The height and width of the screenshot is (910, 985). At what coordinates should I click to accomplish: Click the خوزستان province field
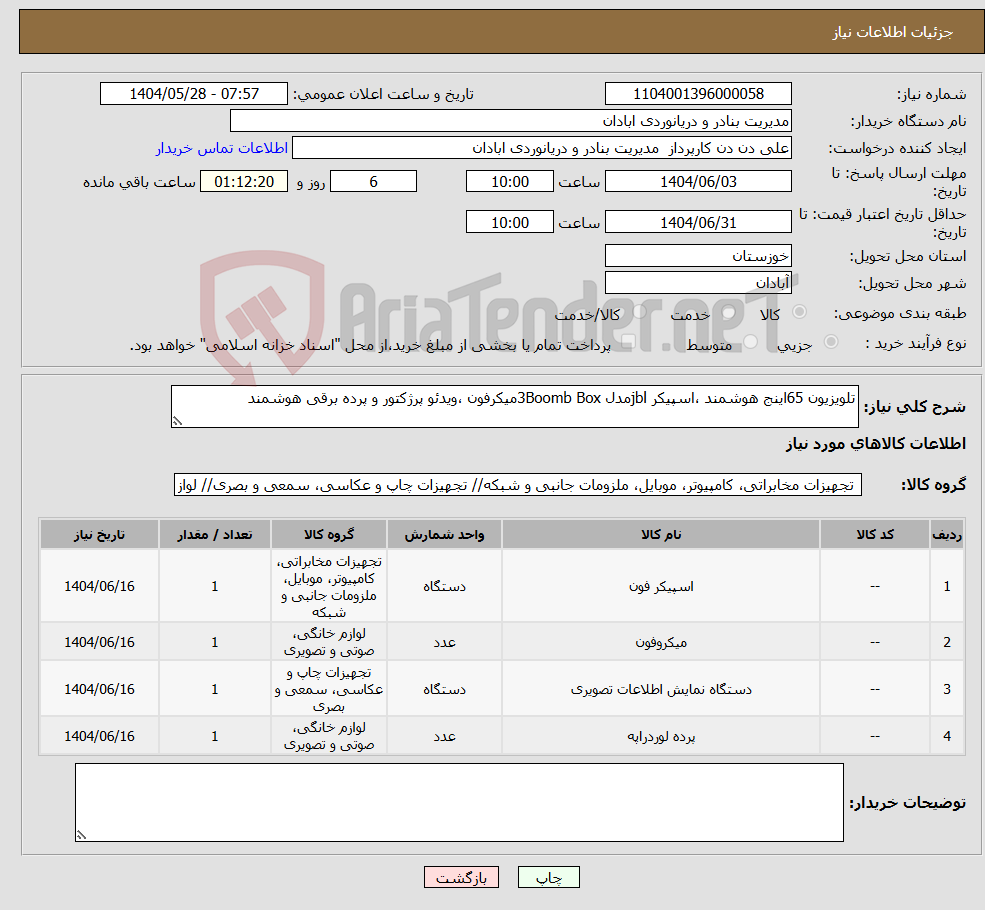click(x=697, y=255)
